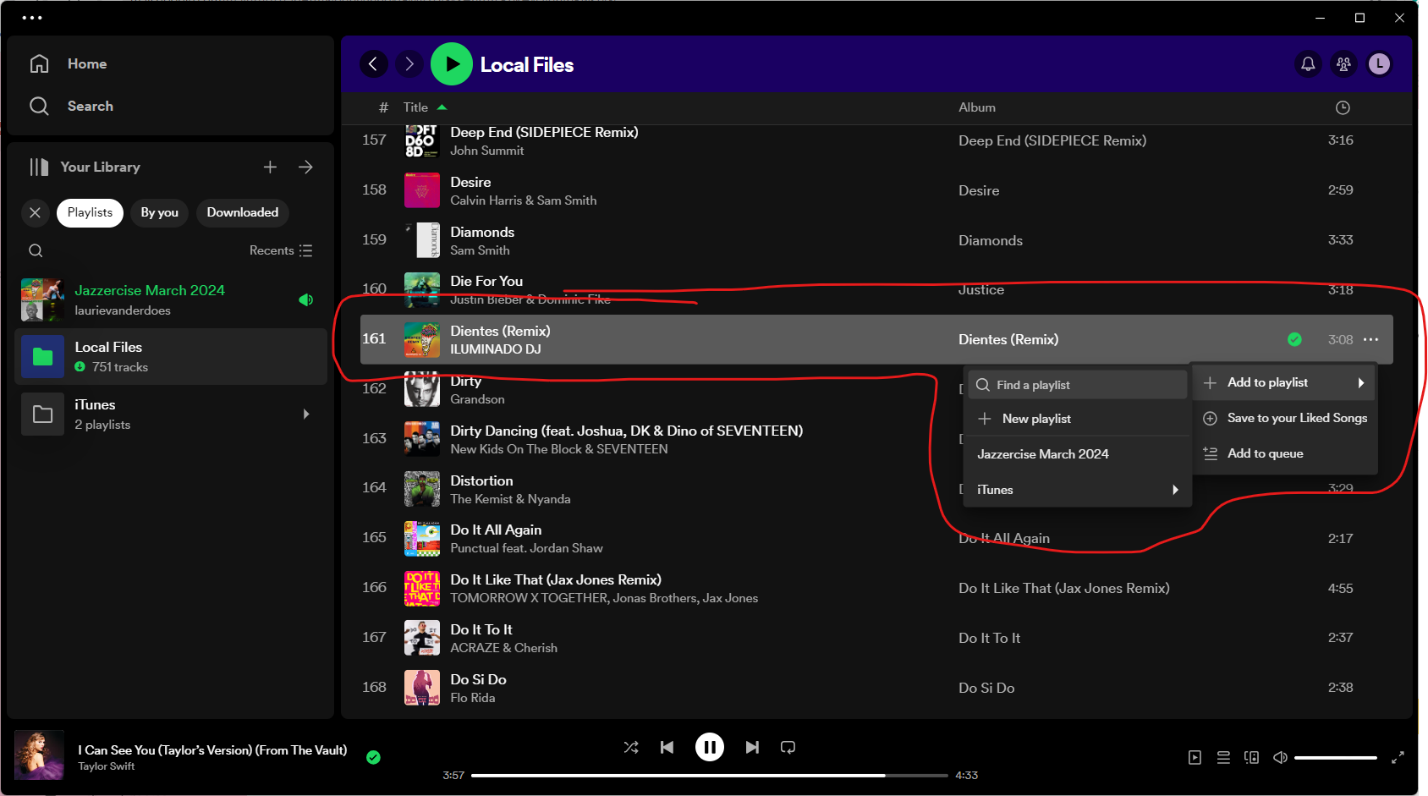Open Calvin Harris & Sam Smith artist link
The height and width of the screenshot is (796, 1428).
point(523,201)
